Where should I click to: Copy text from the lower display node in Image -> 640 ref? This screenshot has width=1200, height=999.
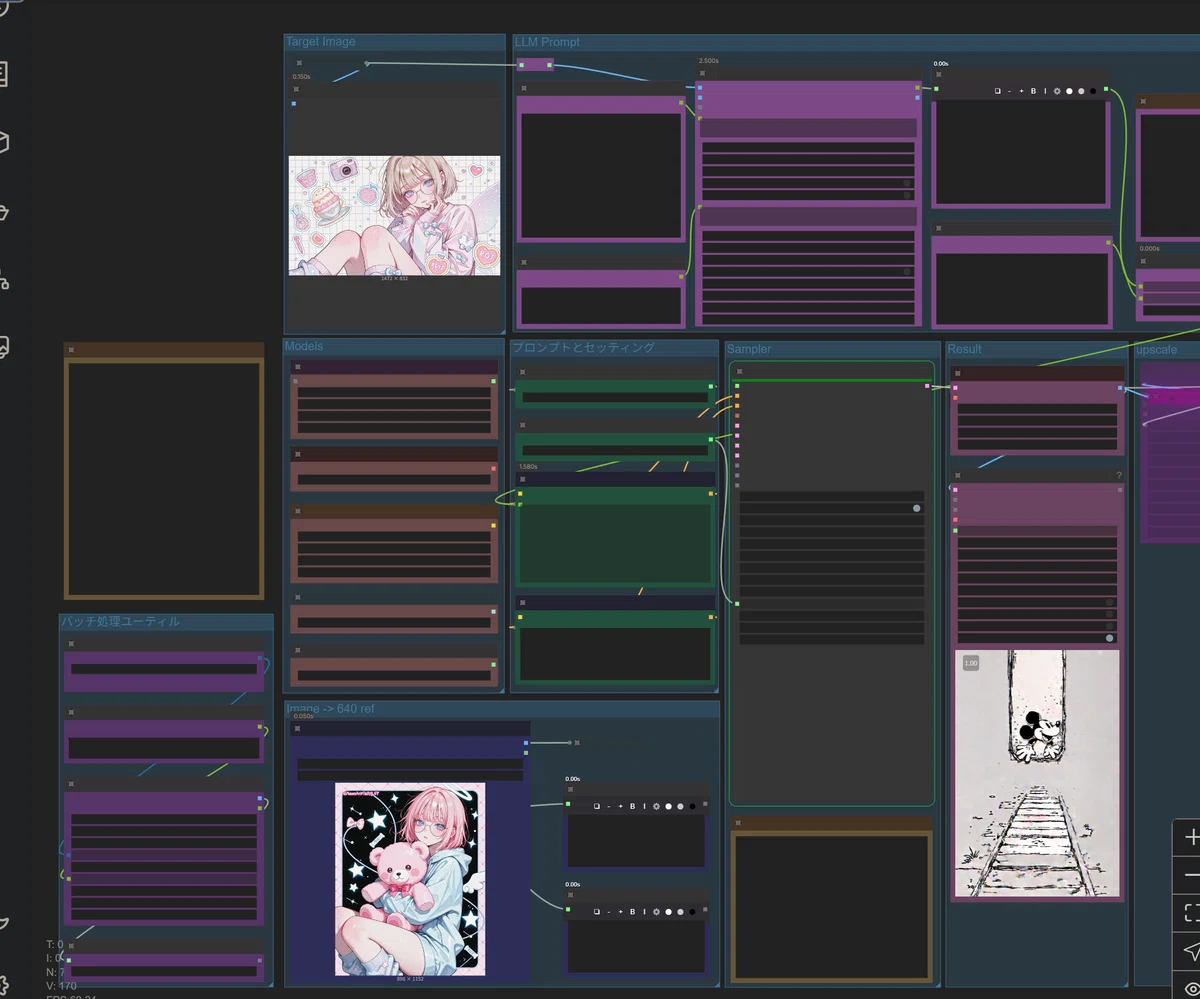[x=596, y=912]
